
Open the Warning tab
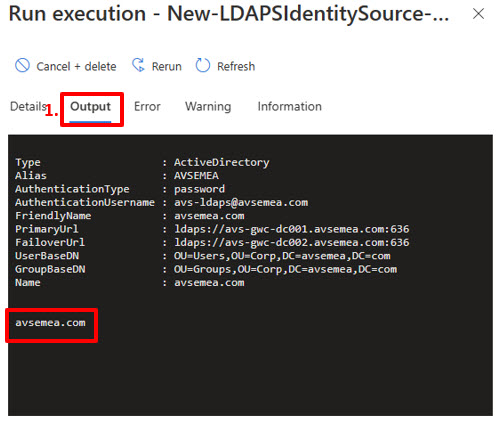tap(208, 106)
